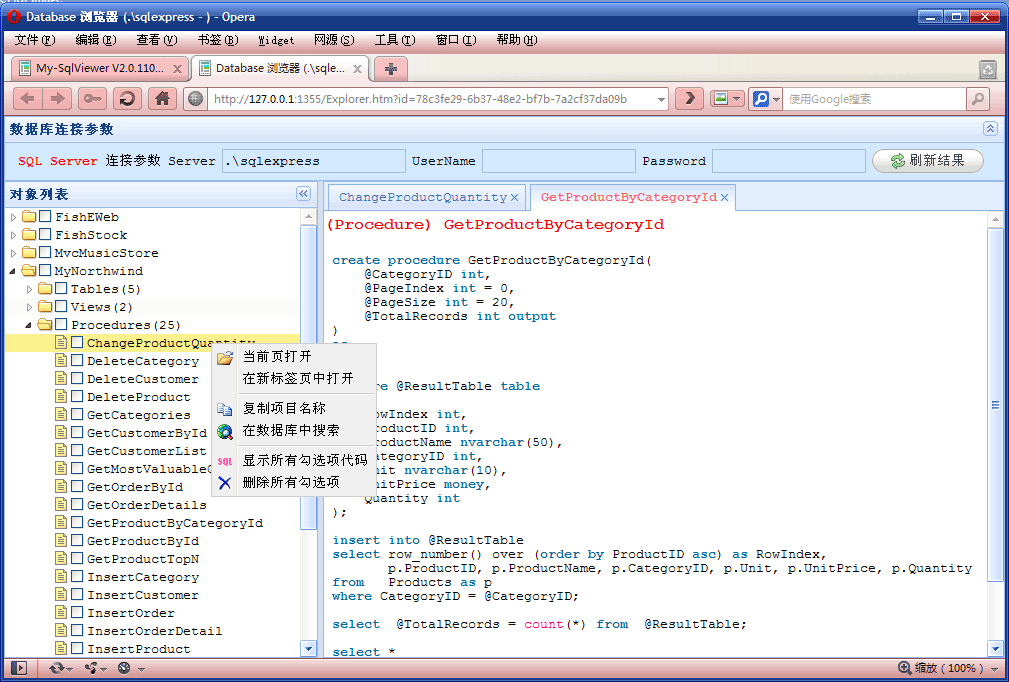The width and height of the screenshot is (1009, 682).
Task: Choose 当前页打开 from the context menu
Action: 294,356
